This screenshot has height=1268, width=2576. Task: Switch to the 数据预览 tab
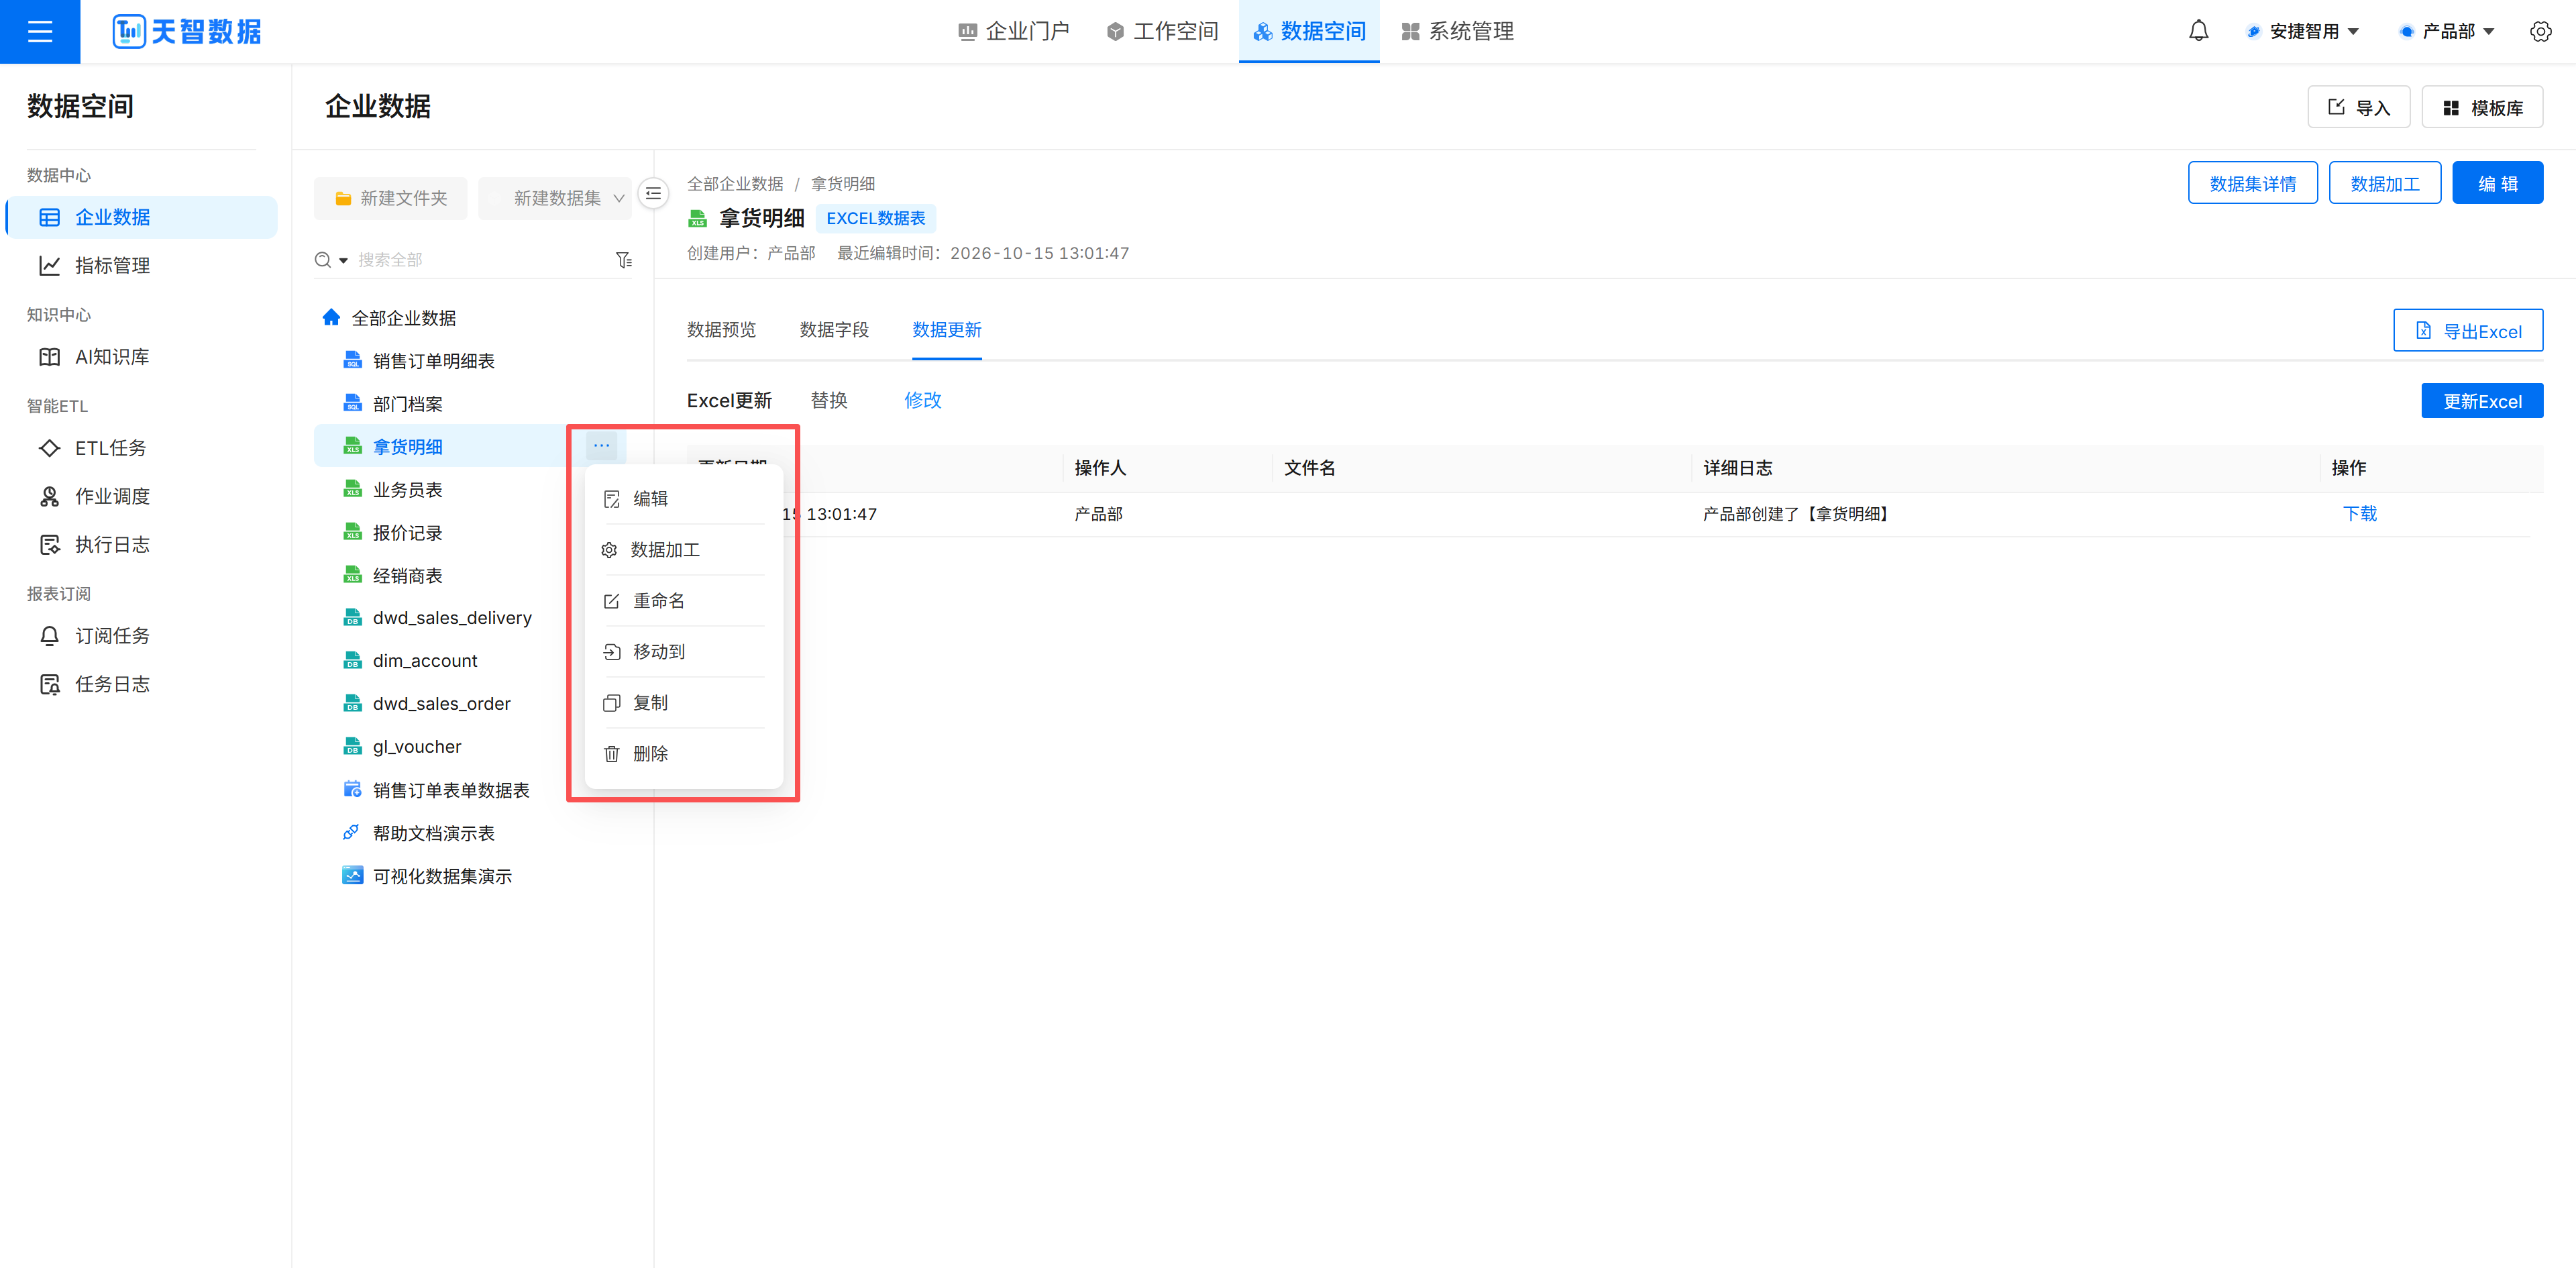tap(721, 330)
